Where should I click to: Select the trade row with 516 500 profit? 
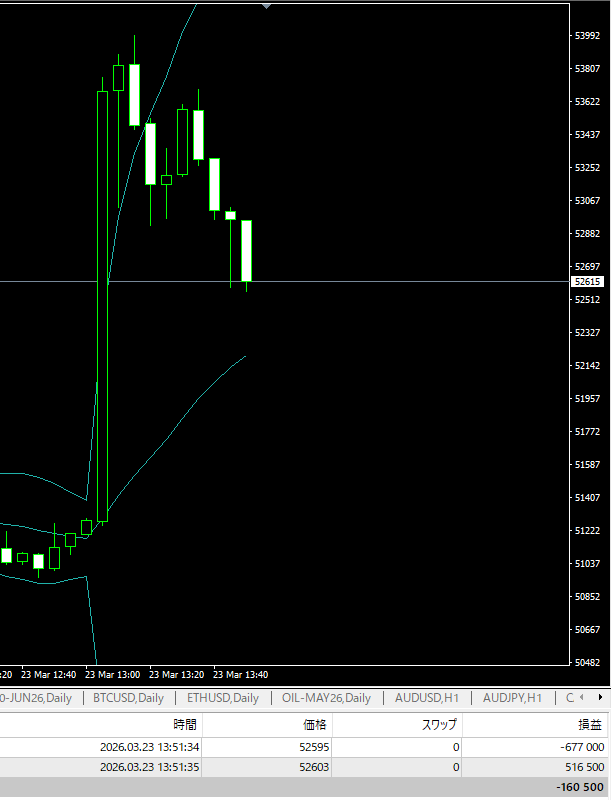point(300,767)
